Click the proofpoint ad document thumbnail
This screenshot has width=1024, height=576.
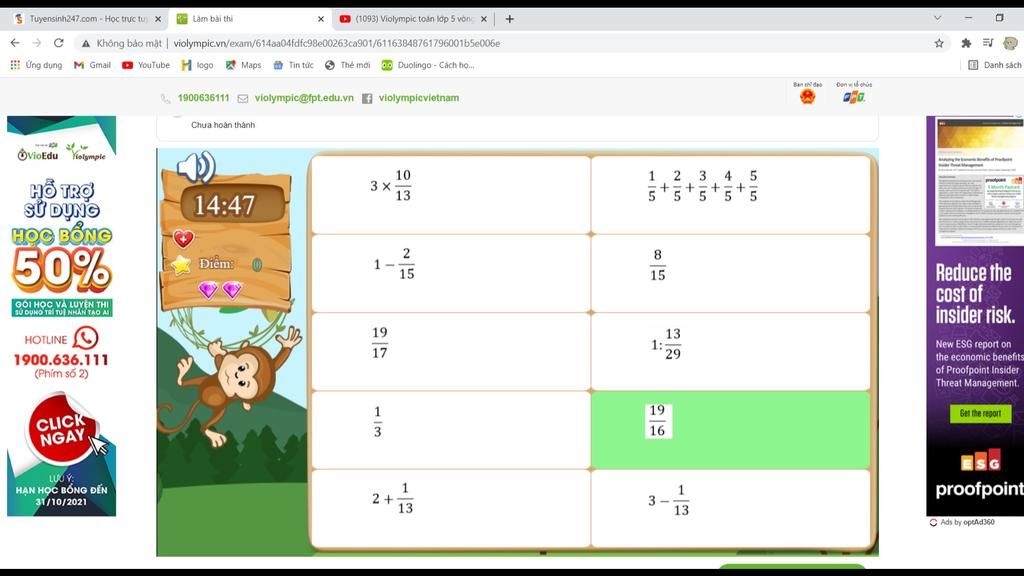(x=980, y=181)
